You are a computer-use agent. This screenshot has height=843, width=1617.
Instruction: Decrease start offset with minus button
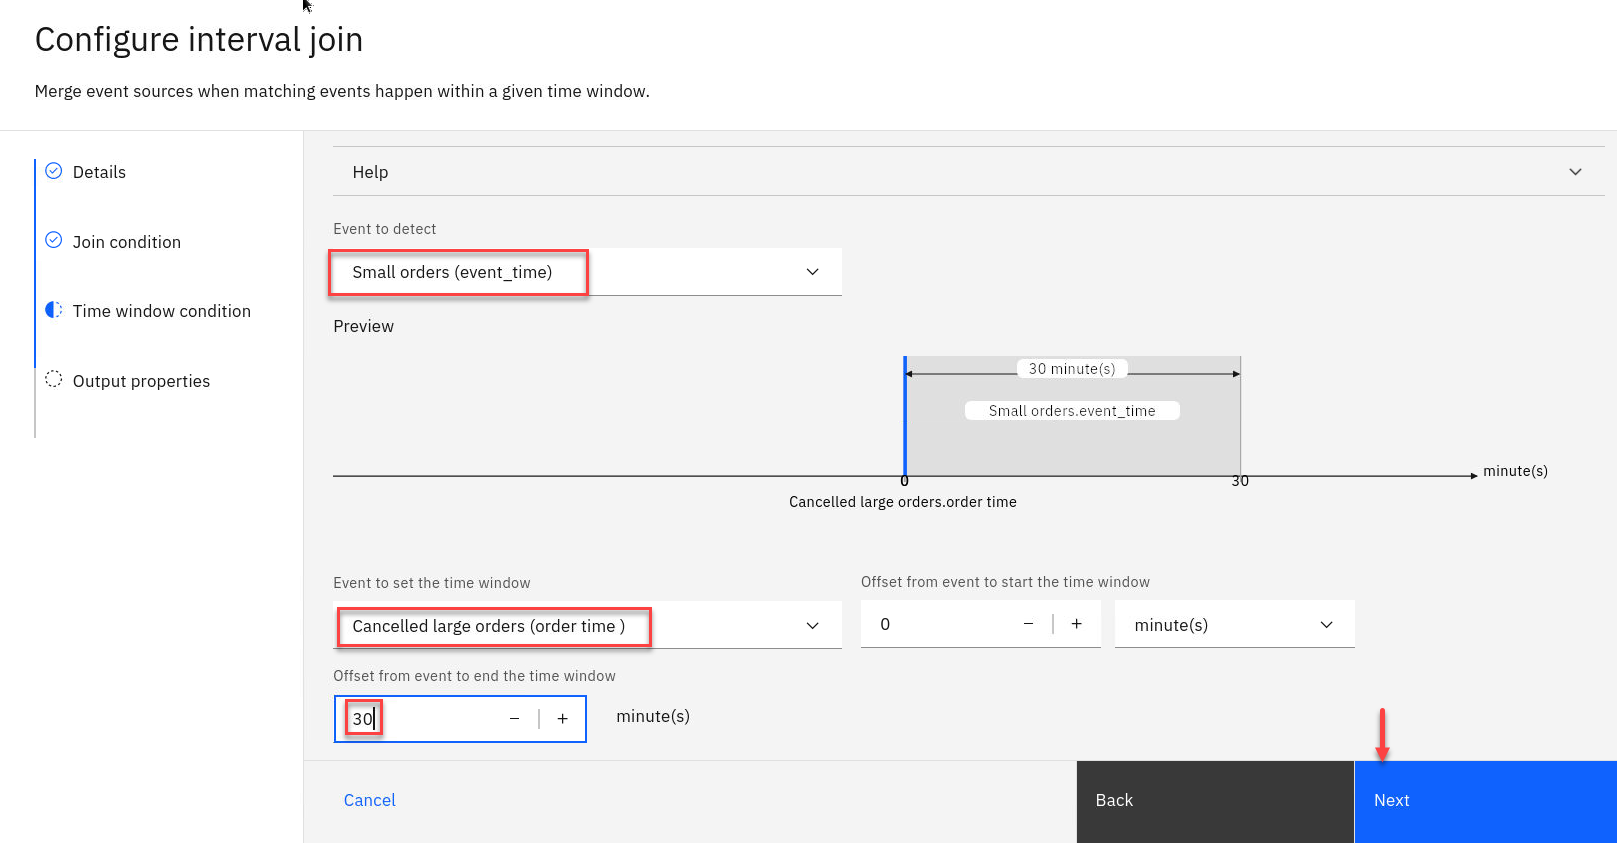[x=1028, y=624]
